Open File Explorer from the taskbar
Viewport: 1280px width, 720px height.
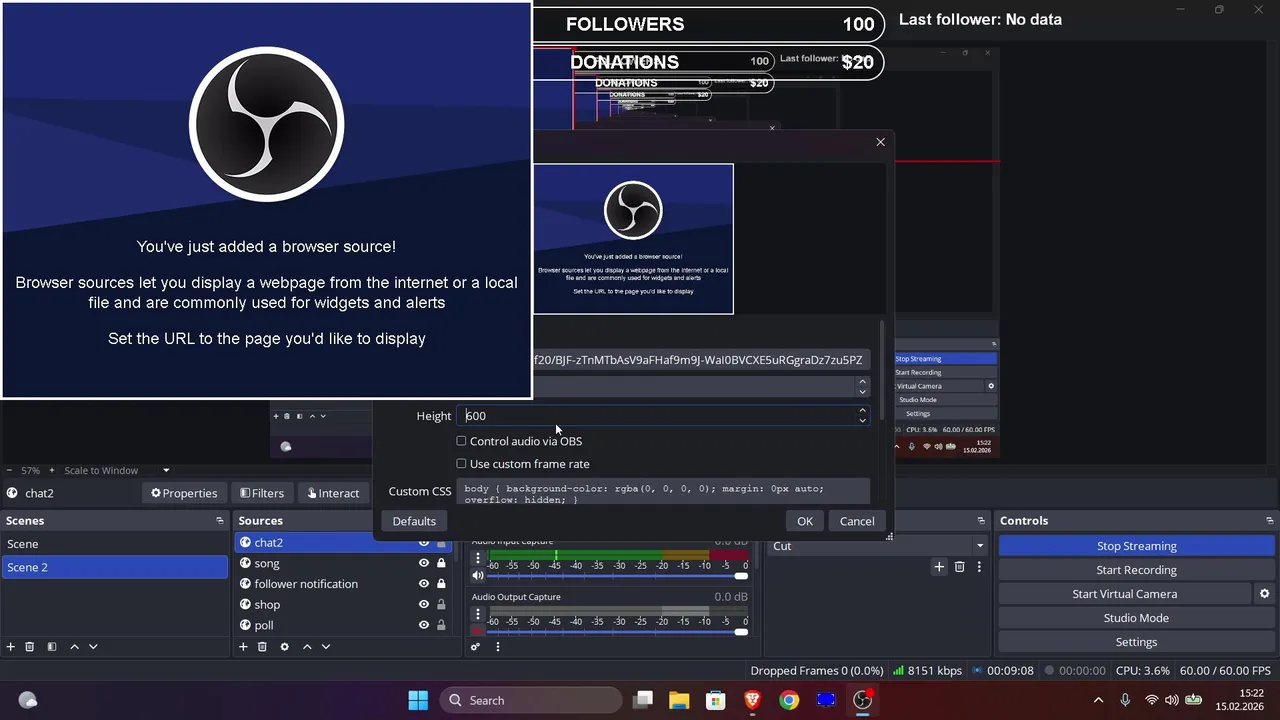point(679,700)
